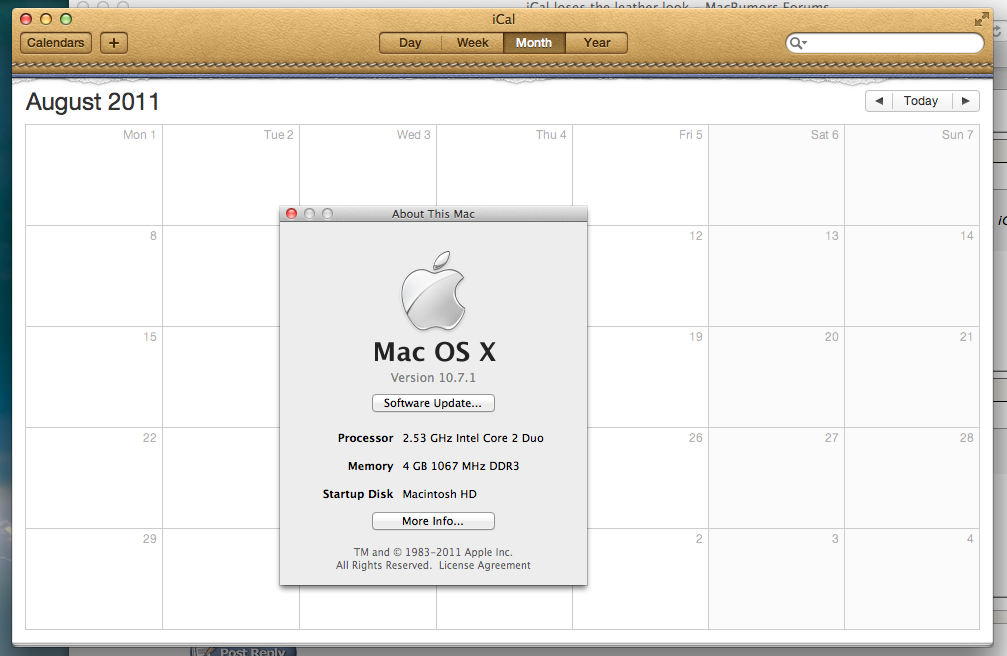The height and width of the screenshot is (656, 1007).
Task: Select August 29 in the calendar
Action: [x=94, y=578]
